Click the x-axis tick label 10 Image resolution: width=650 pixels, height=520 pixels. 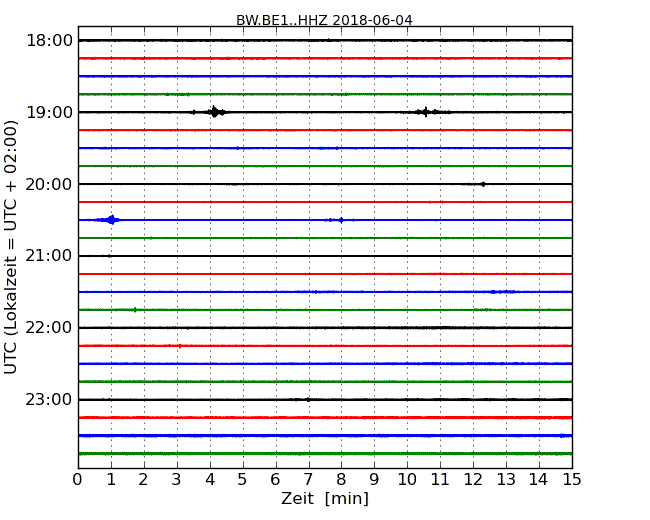[407, 480]
